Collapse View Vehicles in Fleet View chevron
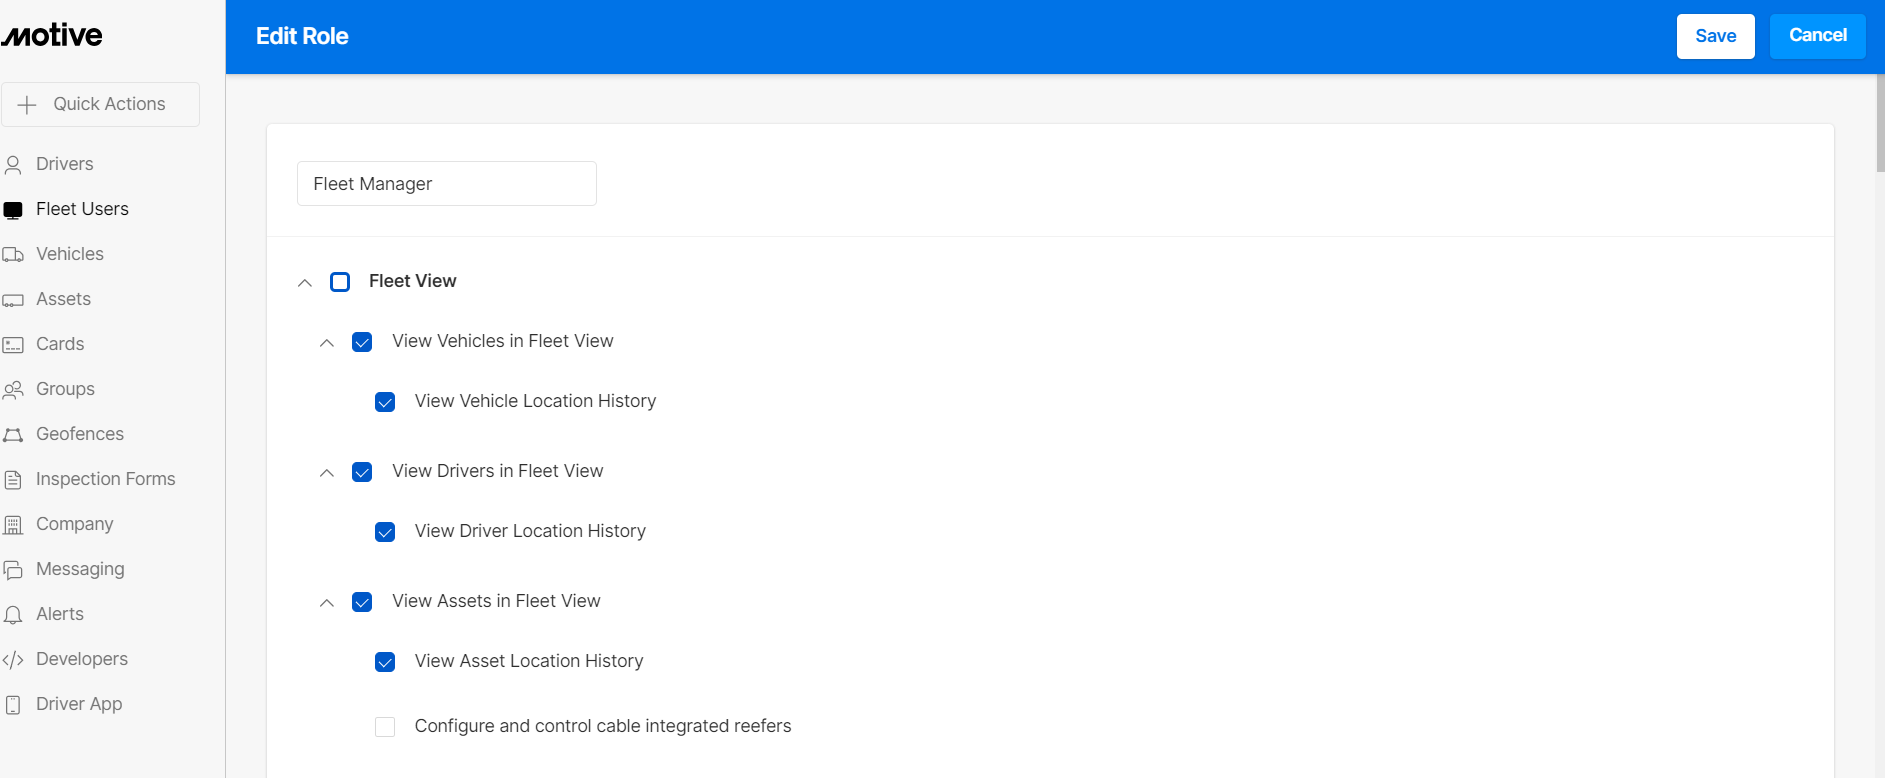 click(x=327, y=343)
